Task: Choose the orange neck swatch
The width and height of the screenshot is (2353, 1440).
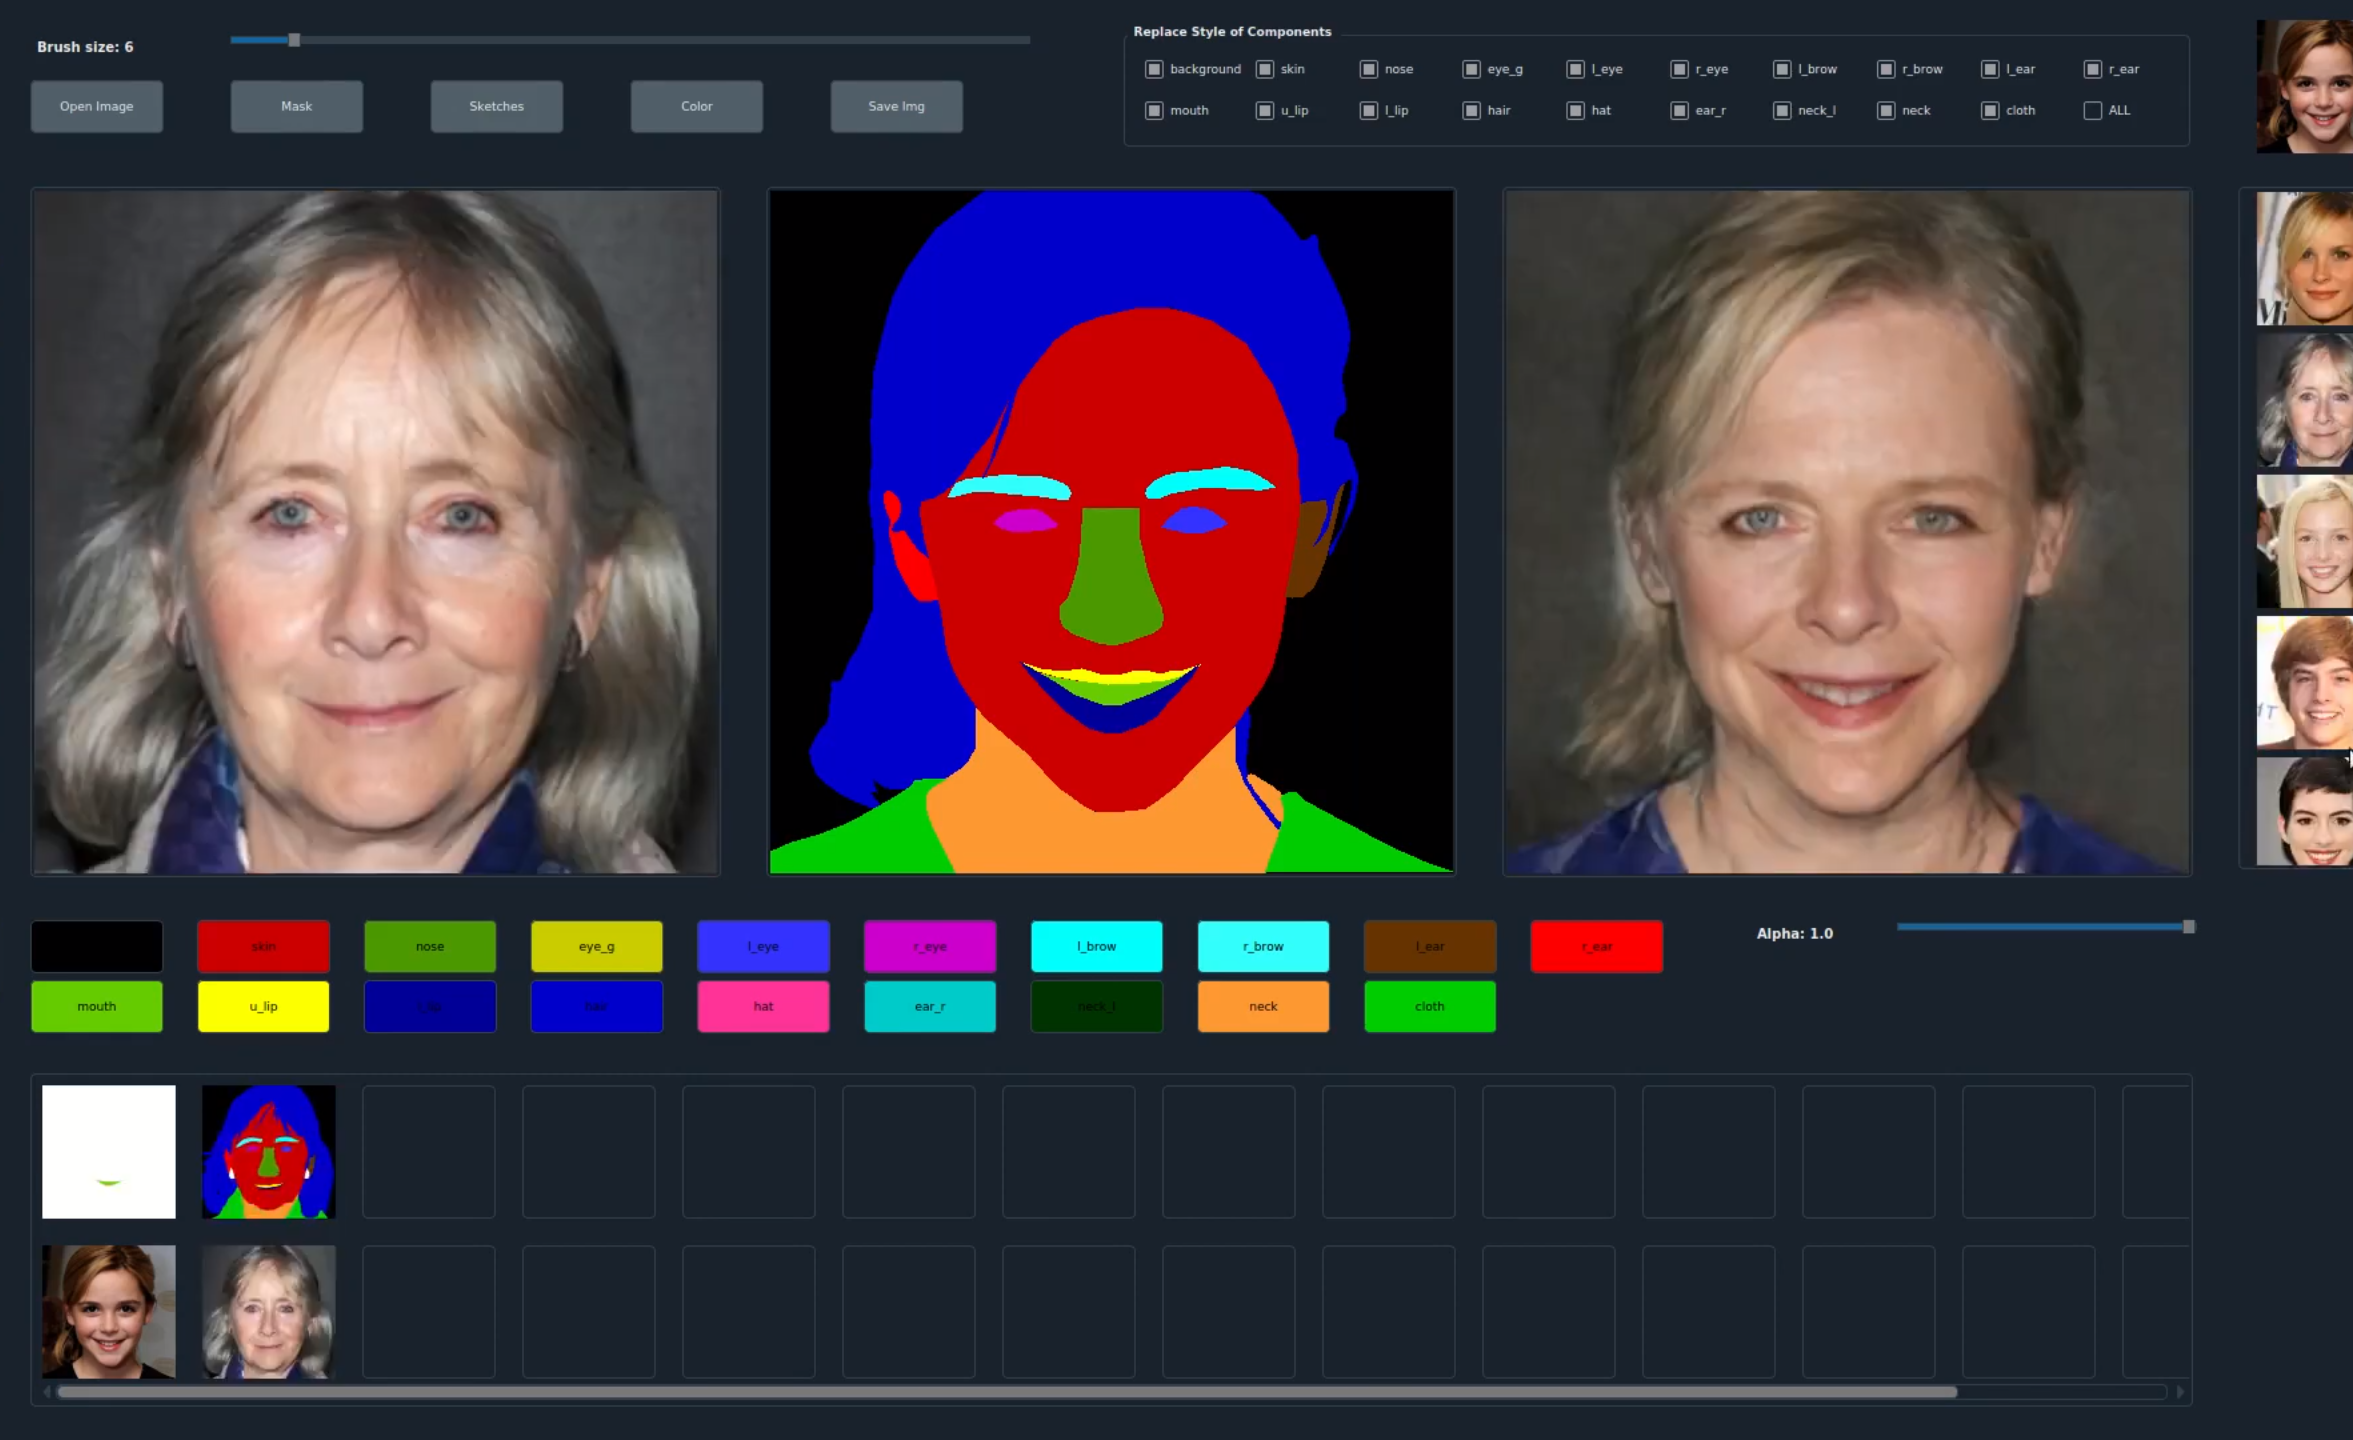Action: [x=1263, y=1006]
